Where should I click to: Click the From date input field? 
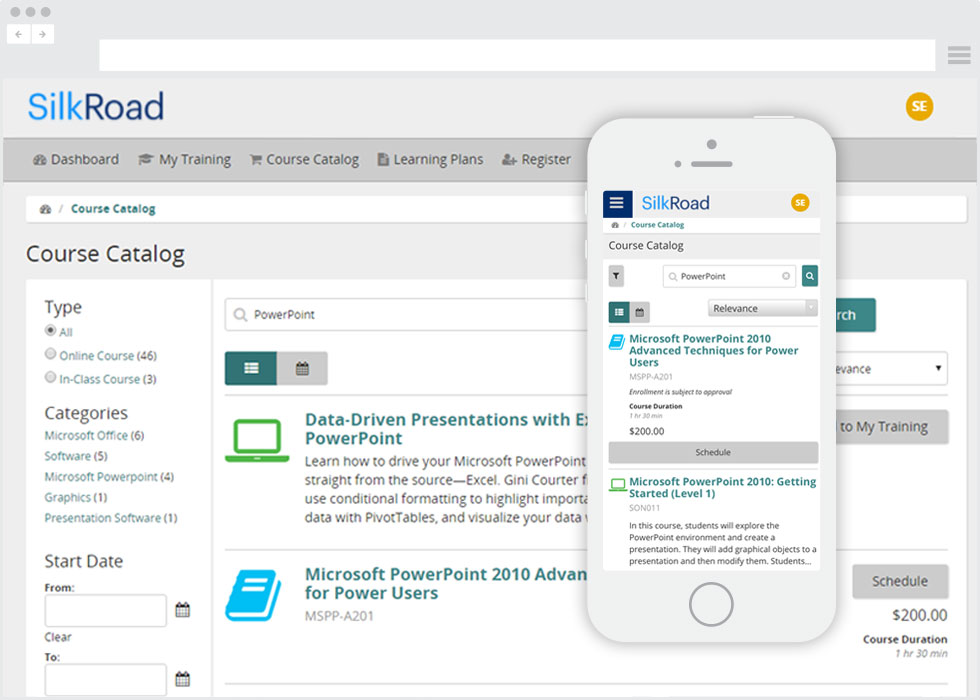click(106, 611)
